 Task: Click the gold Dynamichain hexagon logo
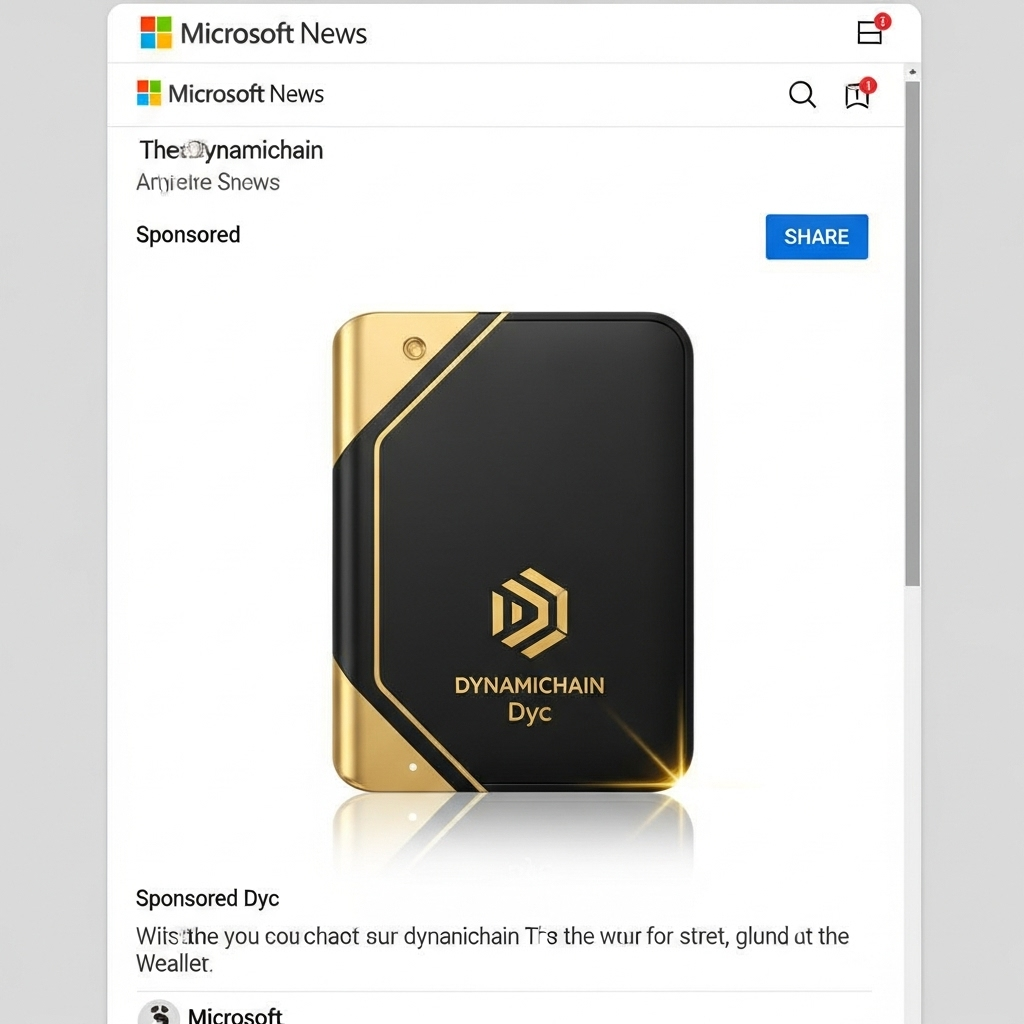pos(530,613)
